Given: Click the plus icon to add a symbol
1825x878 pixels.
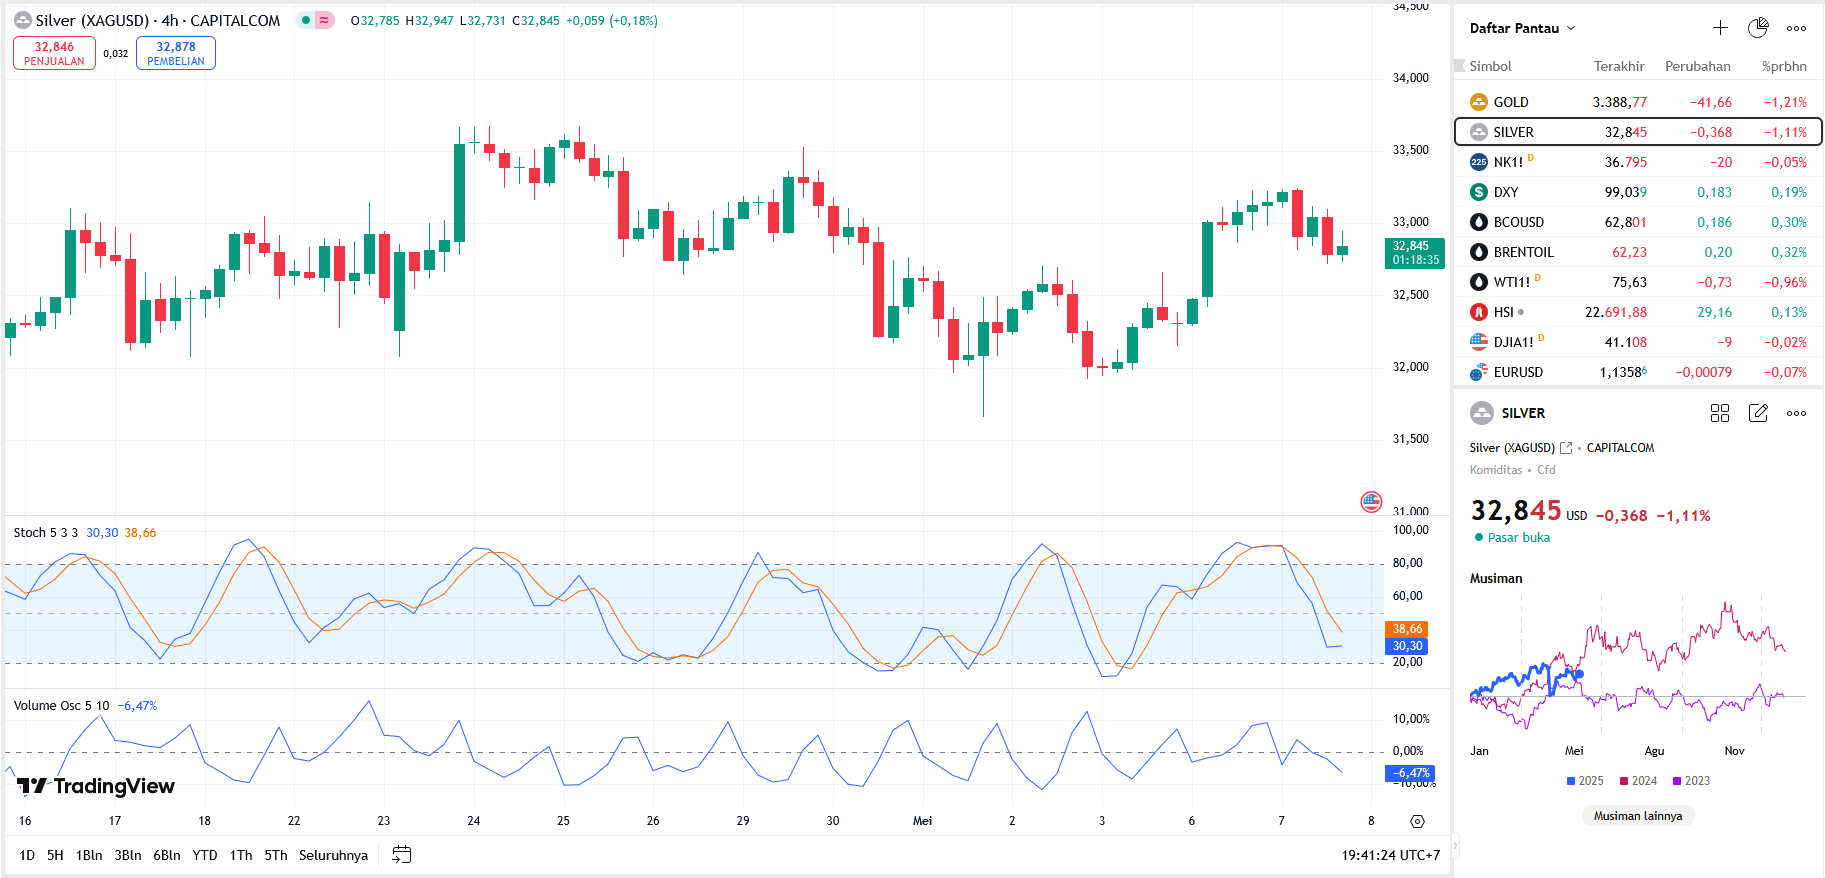Looking at the screenshot, I should click(1720, 28).
